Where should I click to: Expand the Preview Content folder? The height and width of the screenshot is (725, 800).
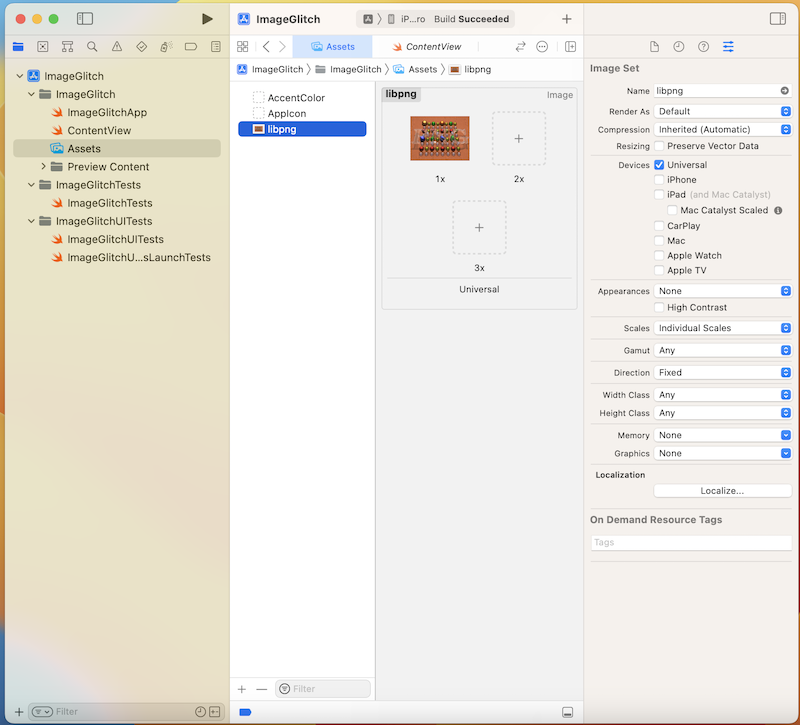click(44, 167)
